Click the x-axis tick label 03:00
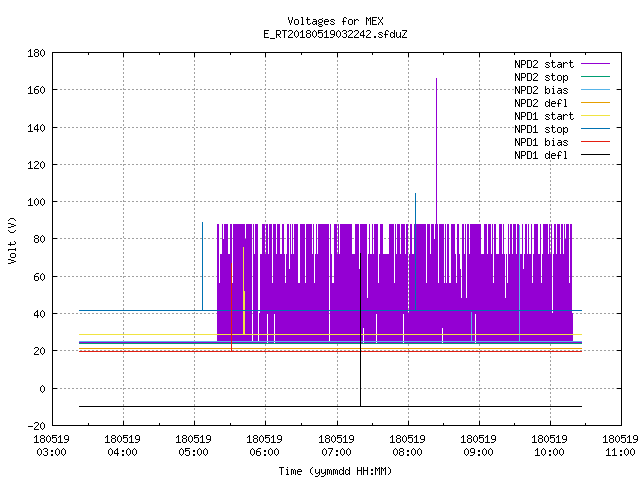Screen dimensions: 640x480 point(52,452)
